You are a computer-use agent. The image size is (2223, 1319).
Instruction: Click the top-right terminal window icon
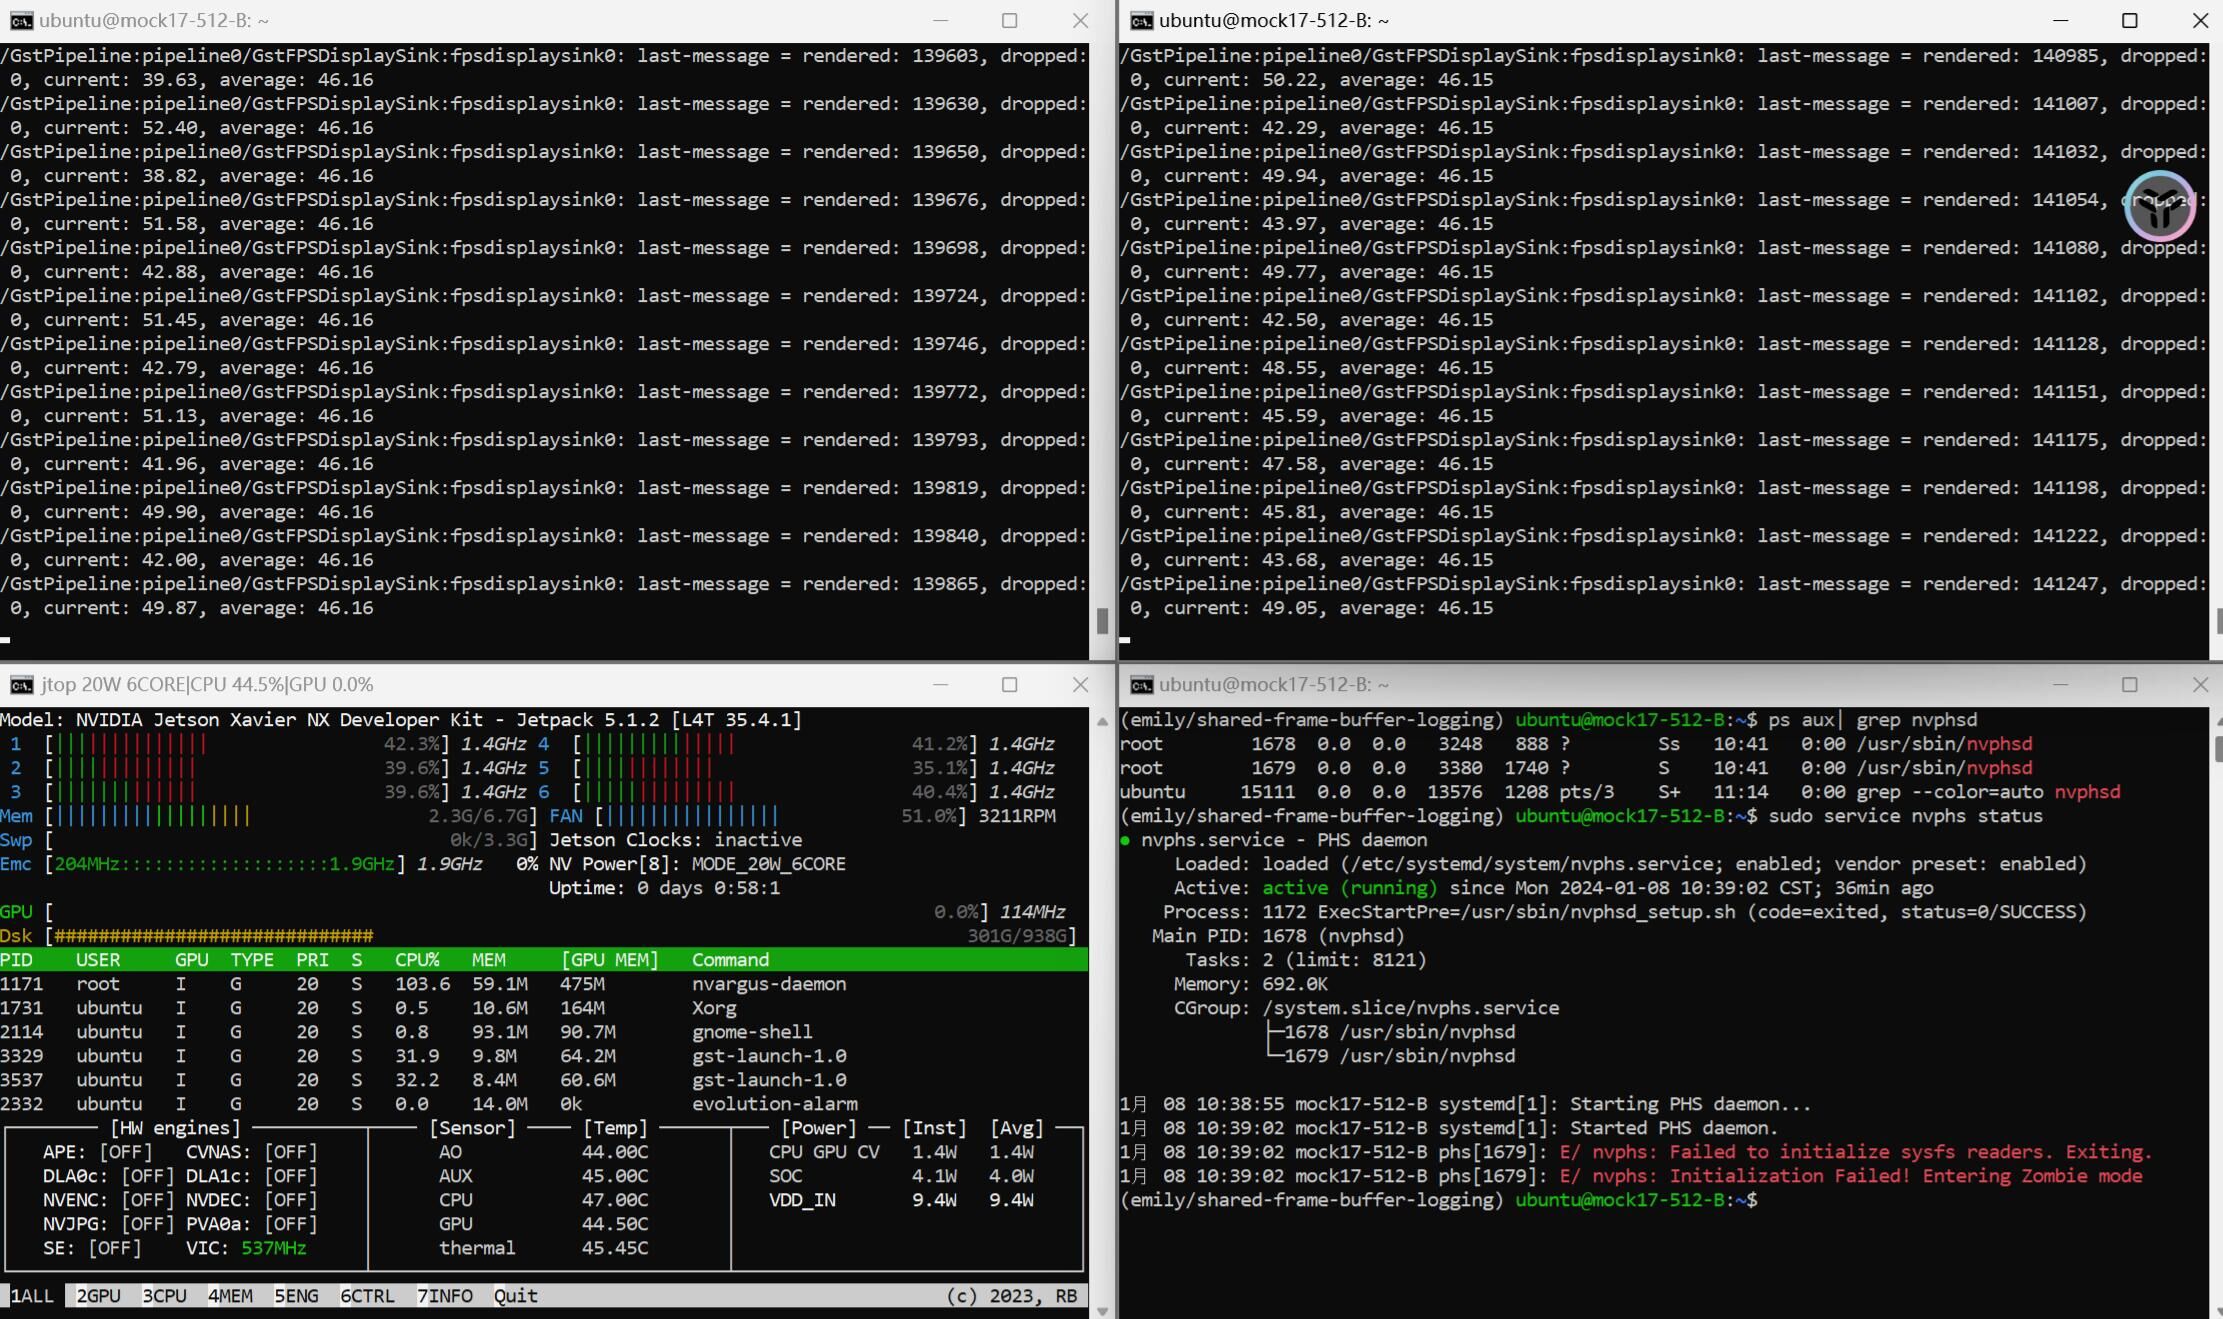(1141, 21)
